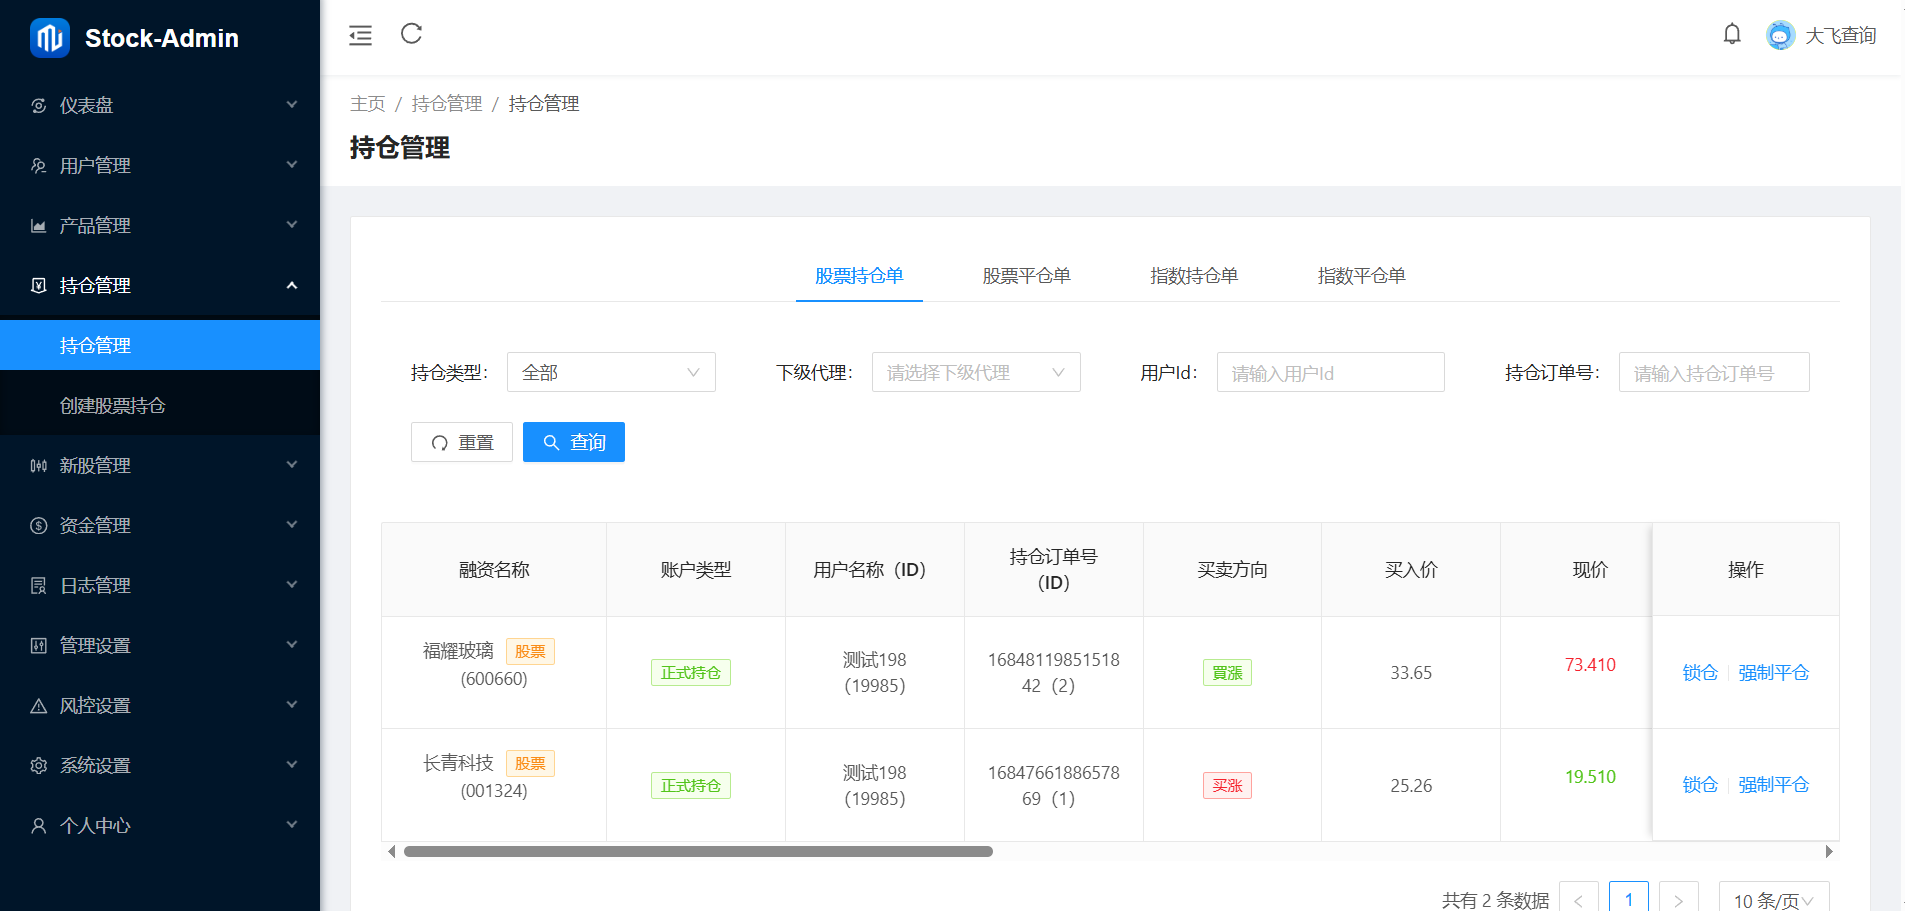
Task: Click the Stock-Admin logo icon
Action: (49, 38)
